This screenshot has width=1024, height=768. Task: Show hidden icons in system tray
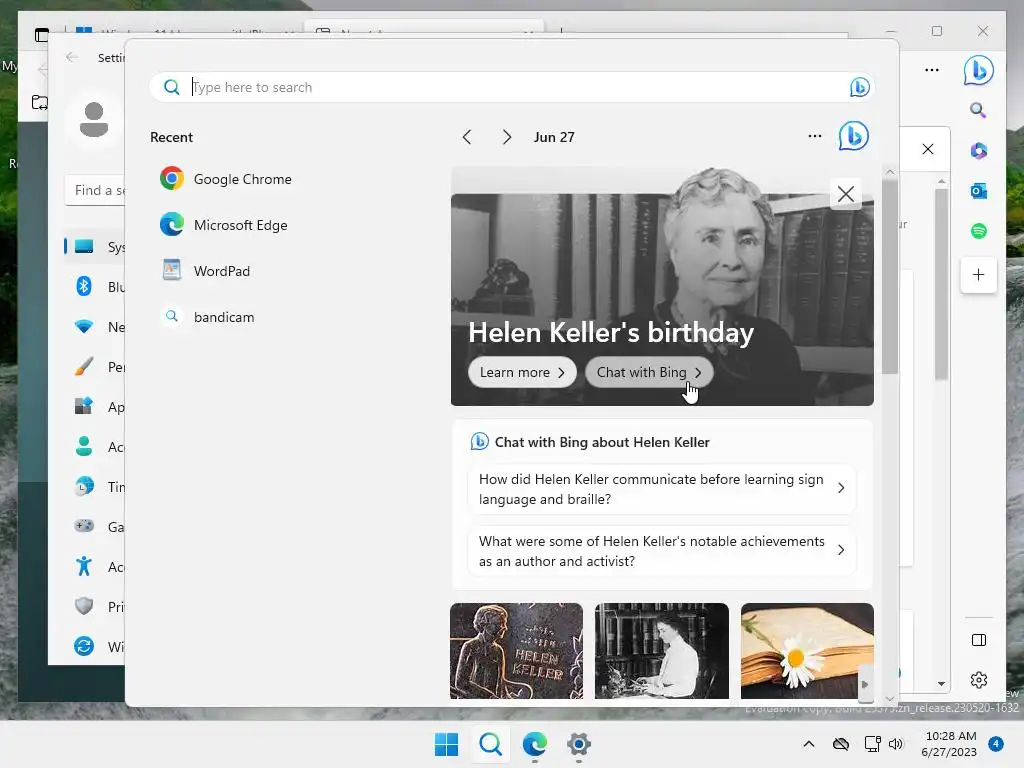click(x=808, y=744)
